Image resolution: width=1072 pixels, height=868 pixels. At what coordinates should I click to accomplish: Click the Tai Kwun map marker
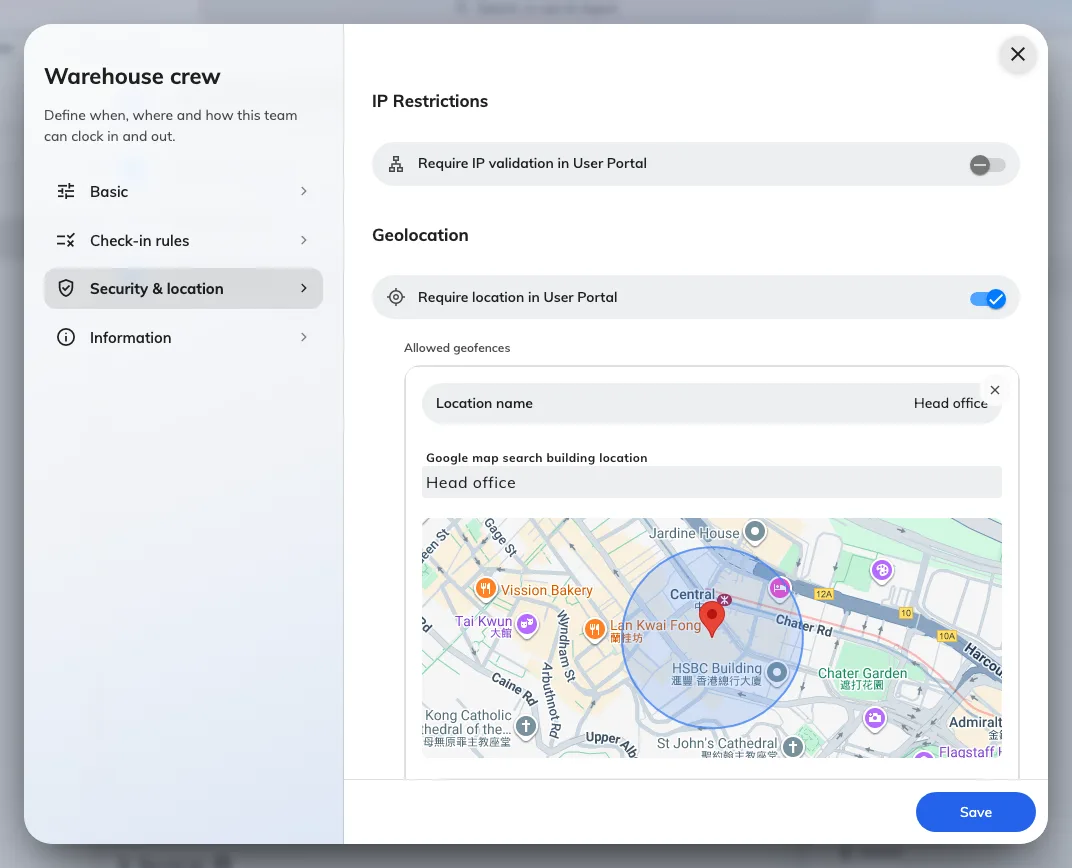tap(526, 623)
